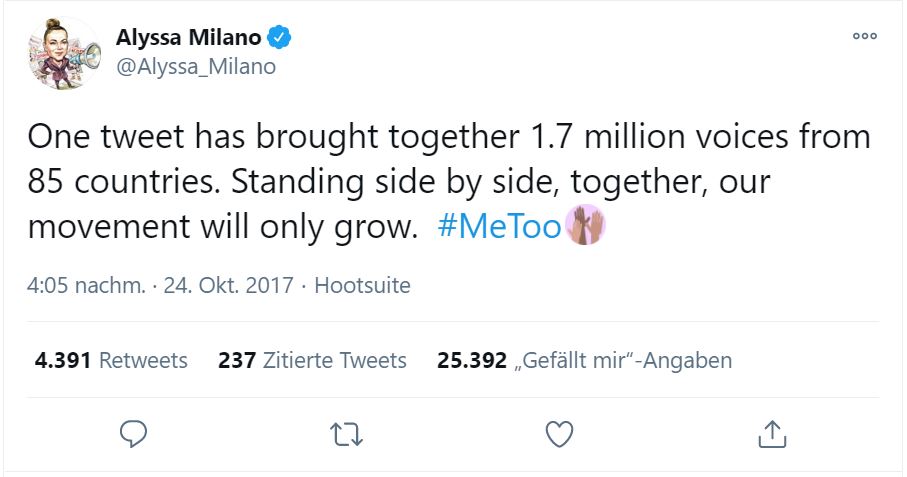
Task: Click the display name Alyssa Milano
Action: [x=189, y=38]
